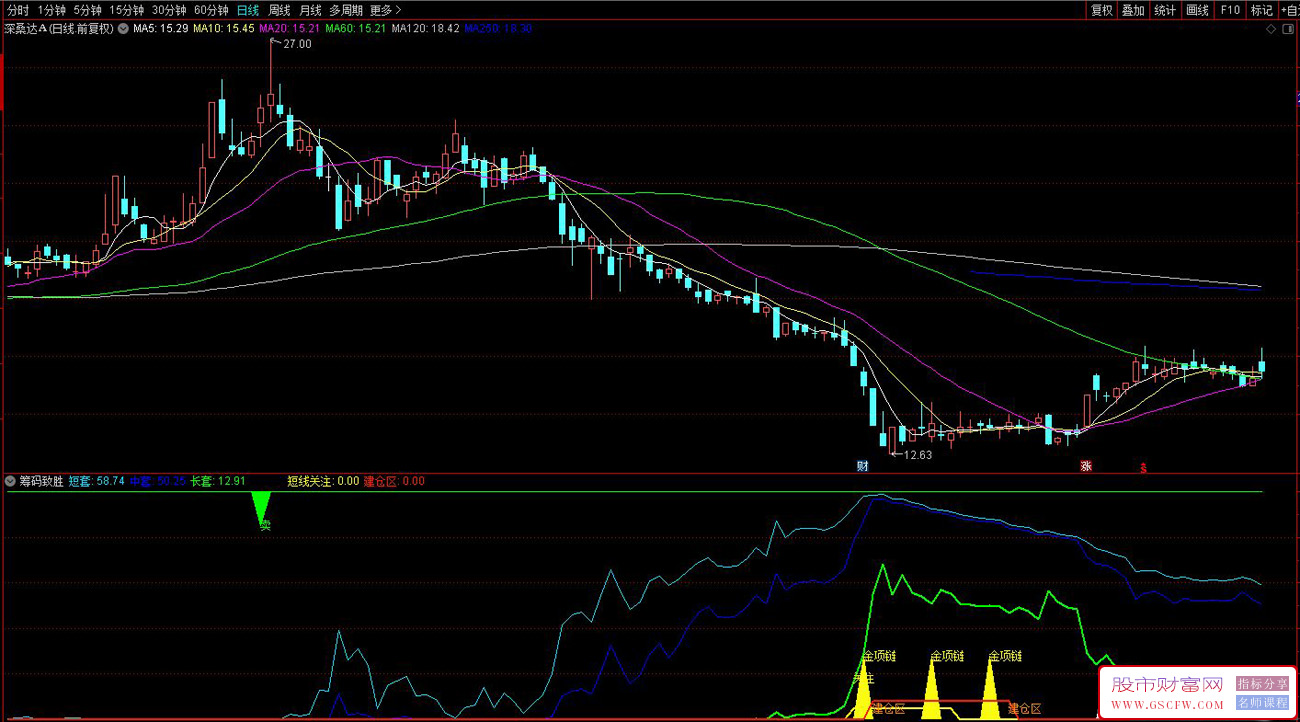Click the 深桑达A (日线 前复权) title

click(x=59, y=29)
